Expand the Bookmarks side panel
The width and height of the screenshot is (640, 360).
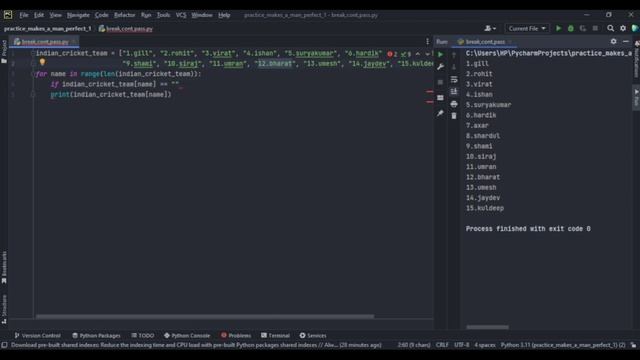pos(4,267)
